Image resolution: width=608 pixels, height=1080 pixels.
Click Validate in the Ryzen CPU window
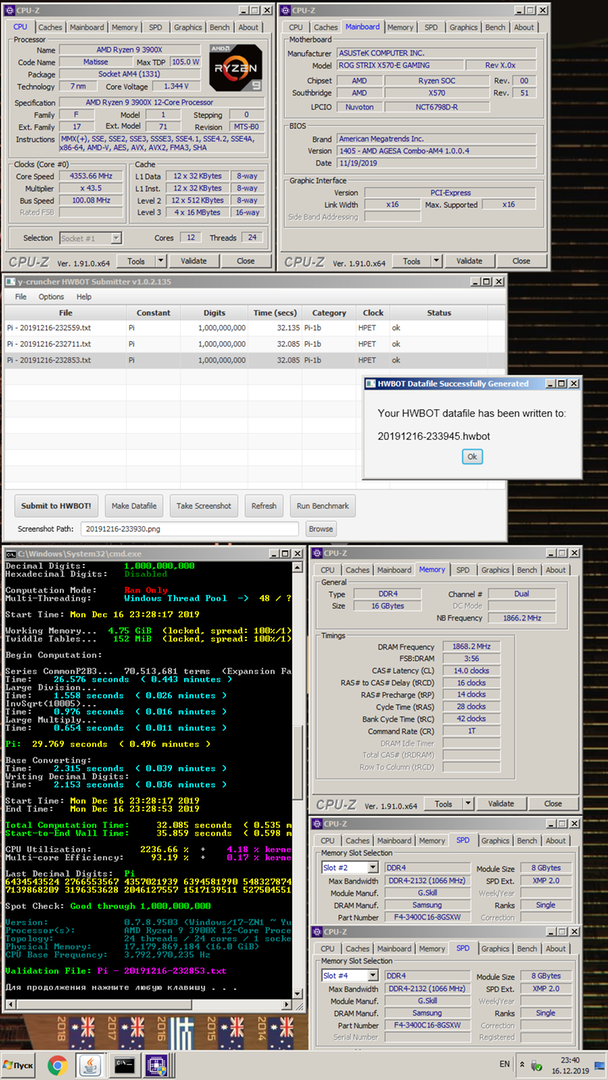pyautogui.click(x=193, y=261)
